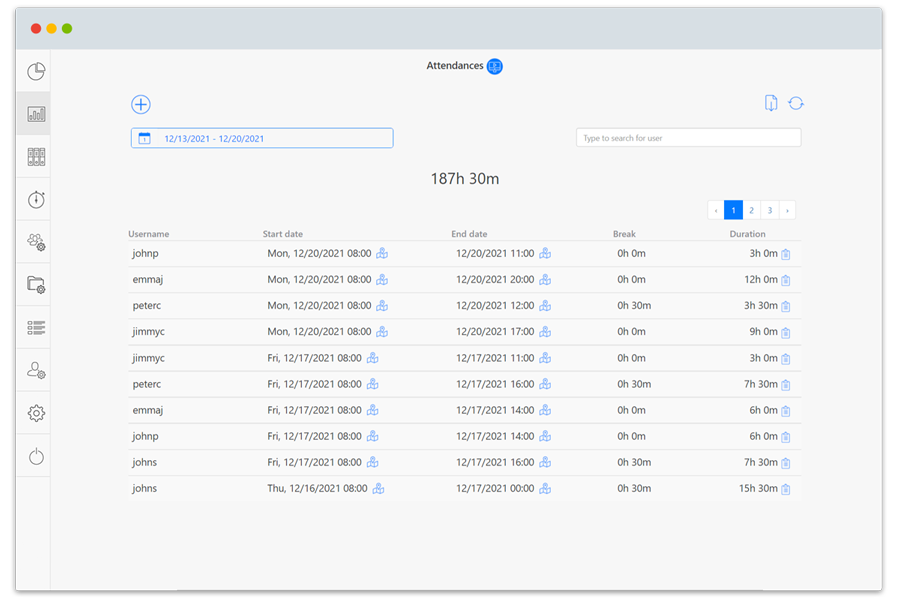Click the next page arrow
Screen dimensions: 900x600
coord(787,210)
